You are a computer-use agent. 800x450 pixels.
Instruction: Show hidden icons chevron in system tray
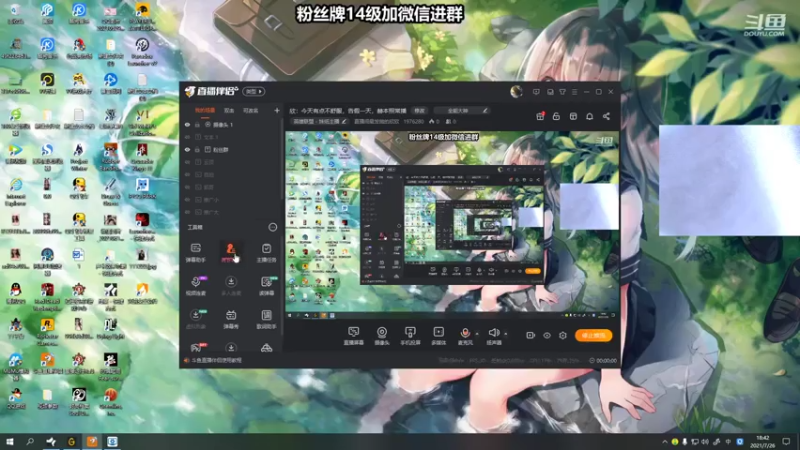point(664,442)
